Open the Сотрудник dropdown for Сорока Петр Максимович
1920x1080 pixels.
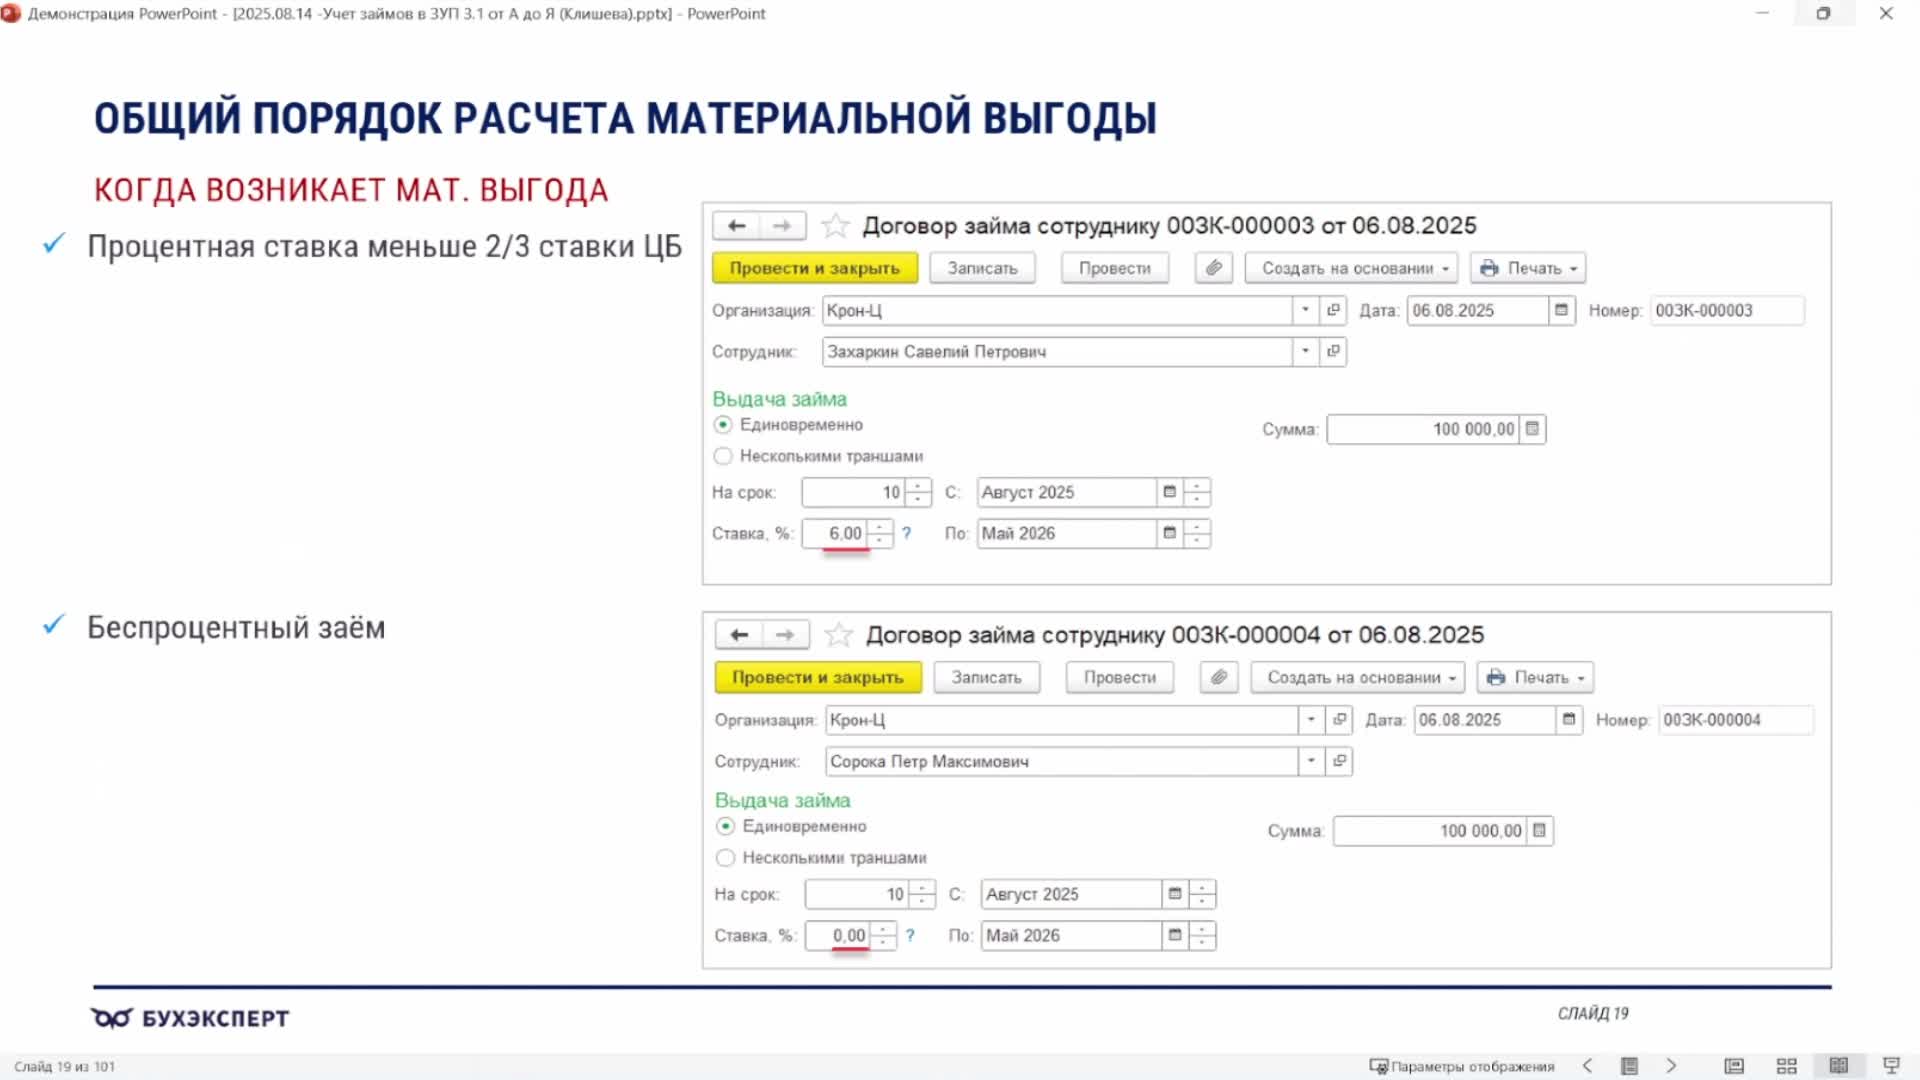(x=1311, y=761)
